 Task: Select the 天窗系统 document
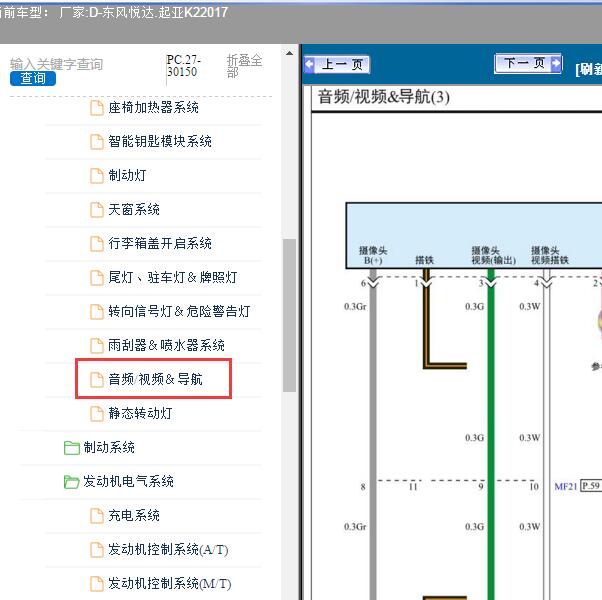pyautogui.click(x=134, y=209)
